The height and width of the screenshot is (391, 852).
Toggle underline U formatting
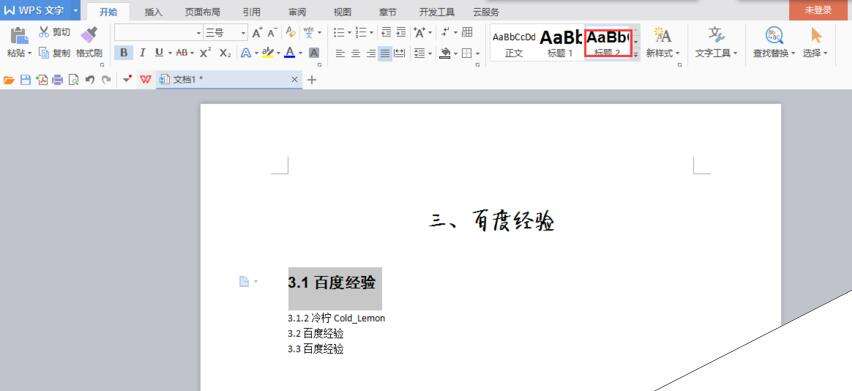[x=159, y=53]
